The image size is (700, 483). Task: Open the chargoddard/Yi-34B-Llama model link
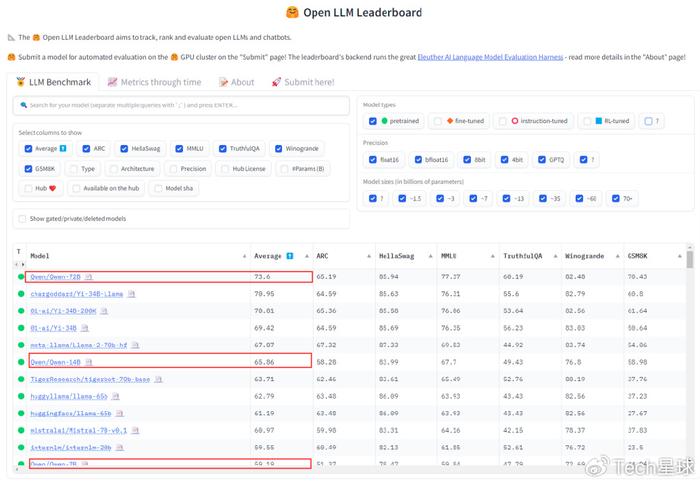[x=77, y=294]
